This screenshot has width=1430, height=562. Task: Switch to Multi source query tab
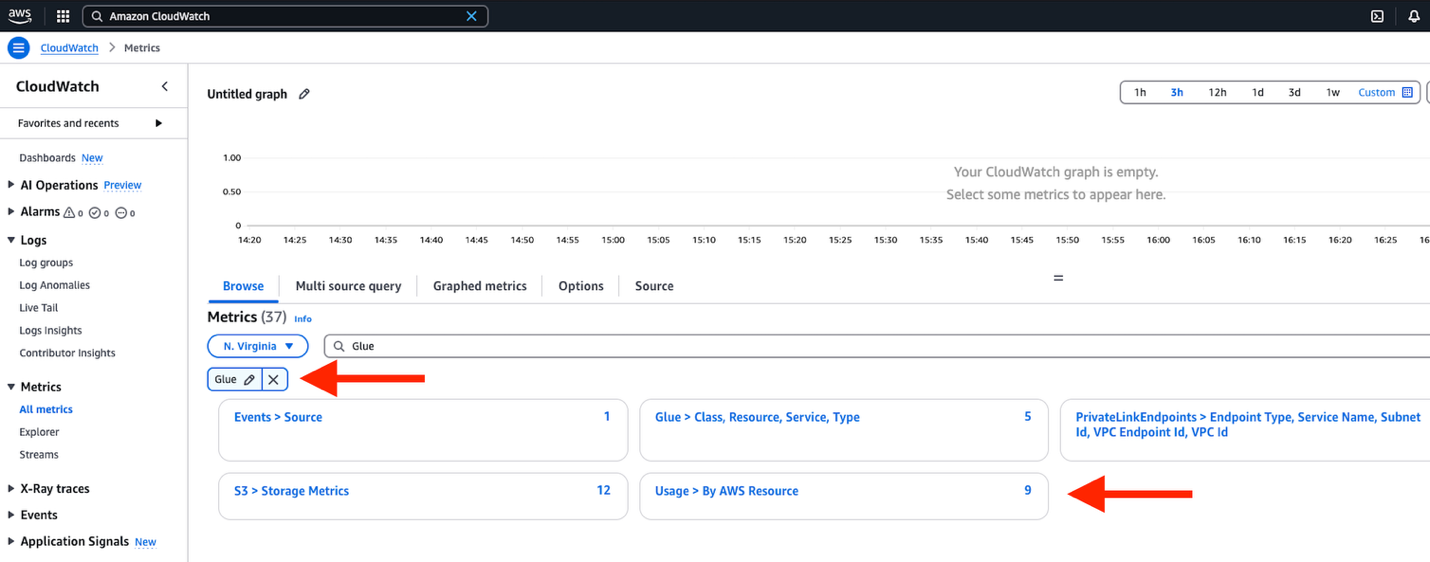click(x=348, y=286)
